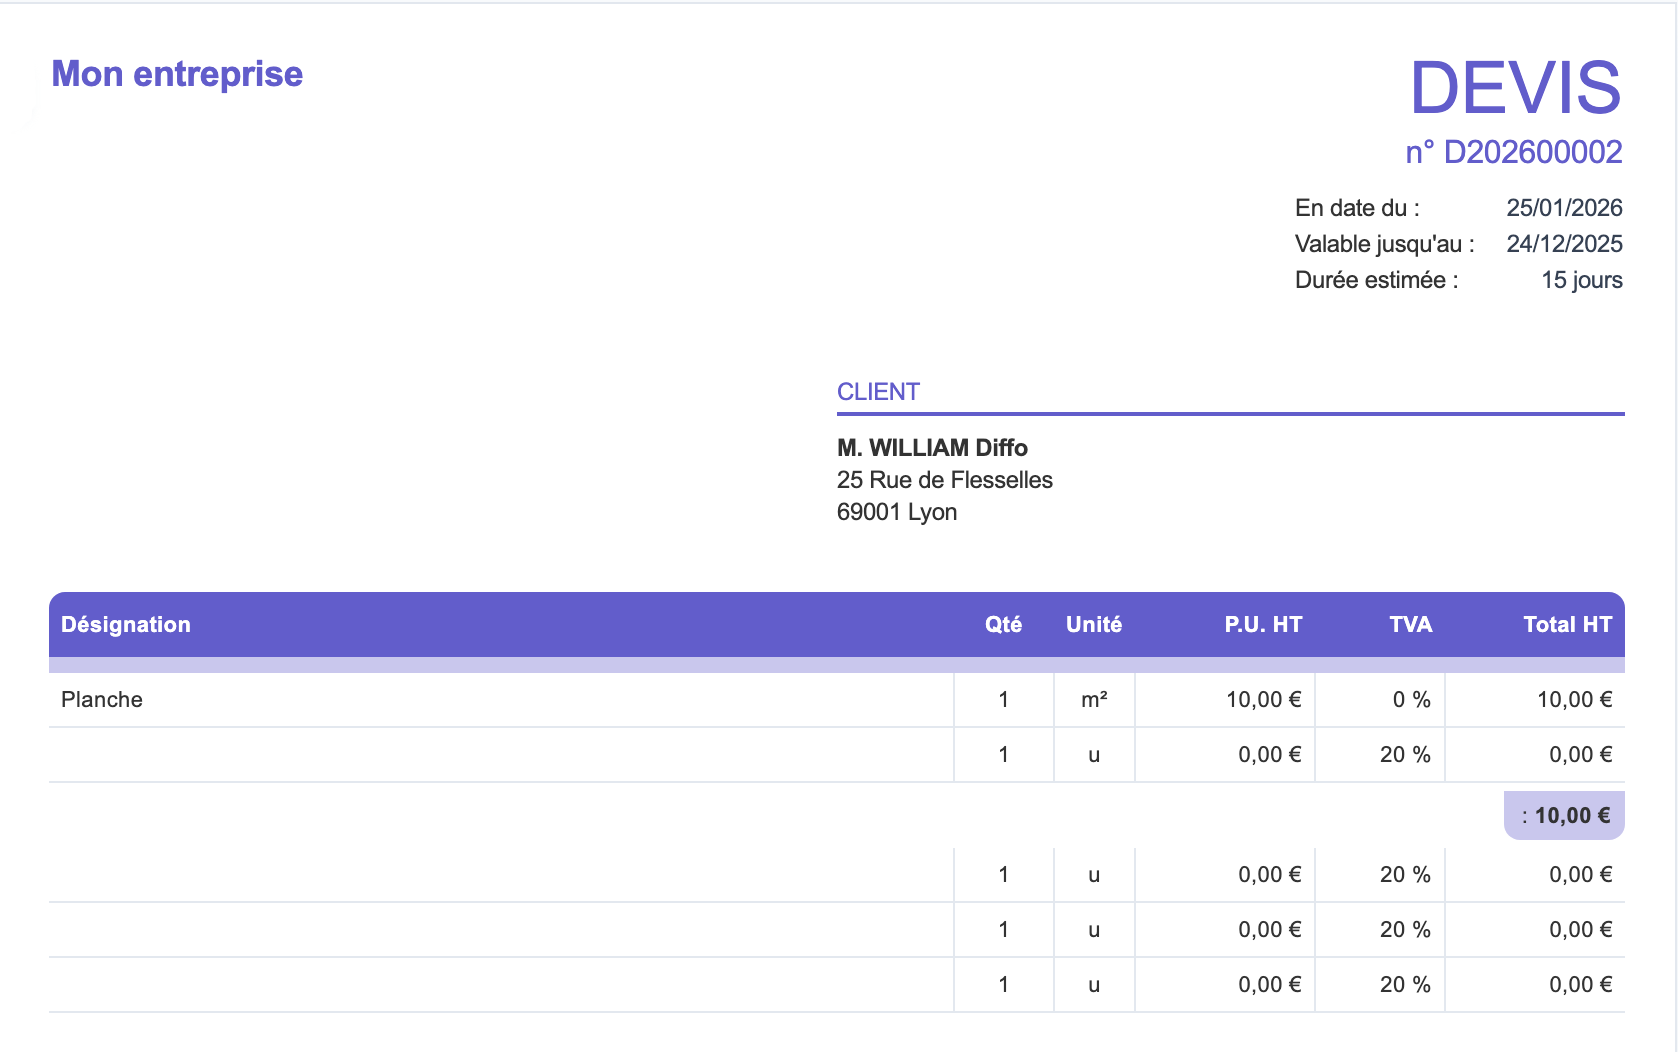Image resolution: width=1678 pixels, height=1052 pixels.
Task: Click the Désignation column header
Action: tap(126, 625)
